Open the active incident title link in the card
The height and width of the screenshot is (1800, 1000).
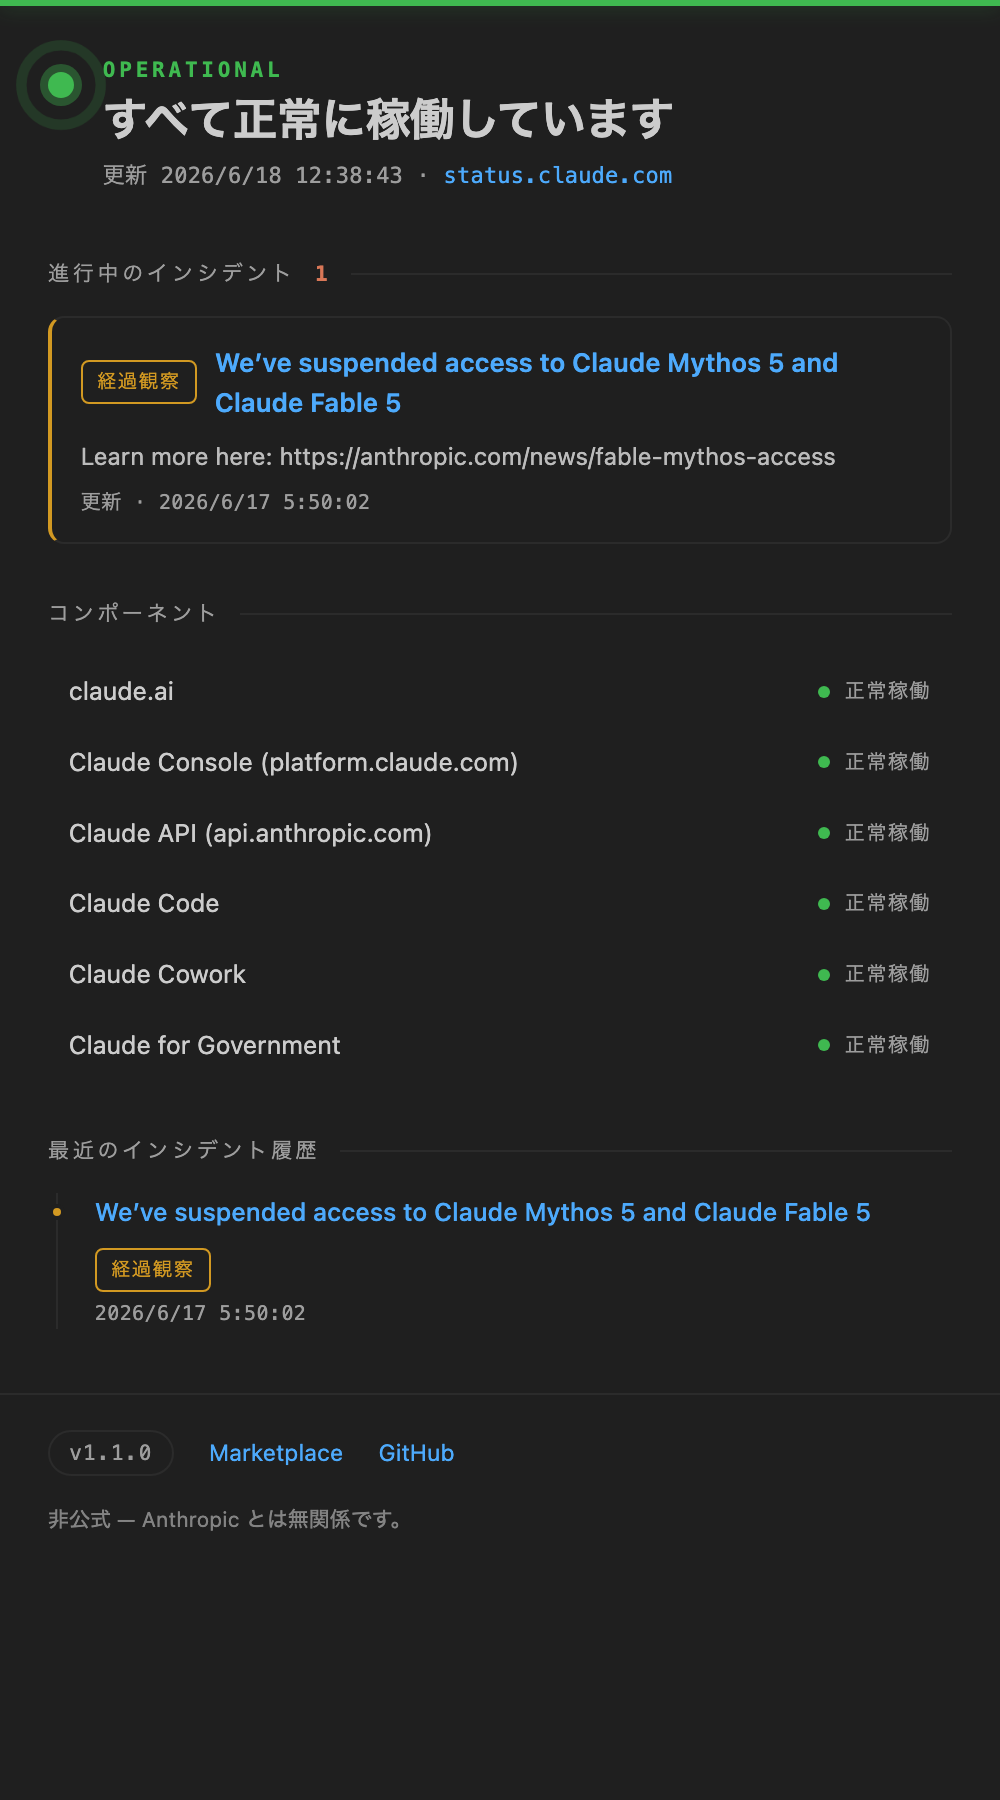(x=527, y=383)
